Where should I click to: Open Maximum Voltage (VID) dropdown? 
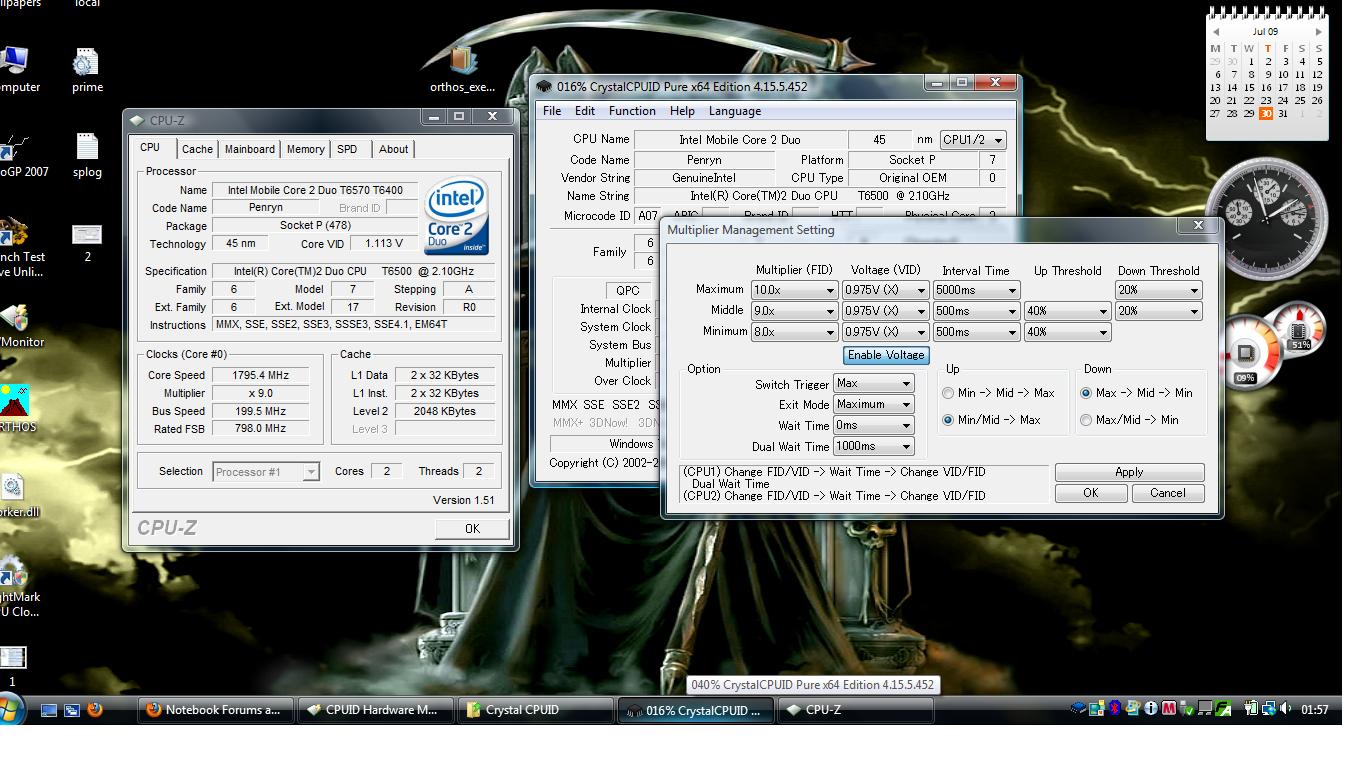[x=885, y=290]
